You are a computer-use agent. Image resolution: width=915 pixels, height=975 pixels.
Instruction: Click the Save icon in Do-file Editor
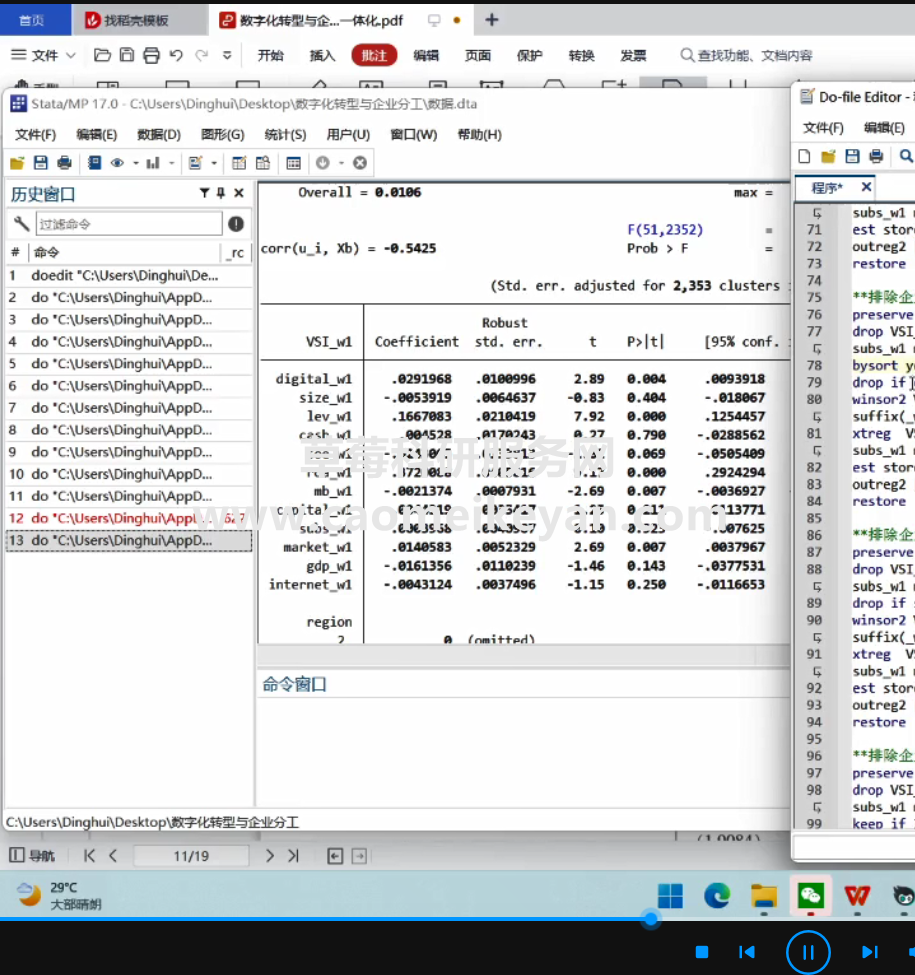pos(852,156)
